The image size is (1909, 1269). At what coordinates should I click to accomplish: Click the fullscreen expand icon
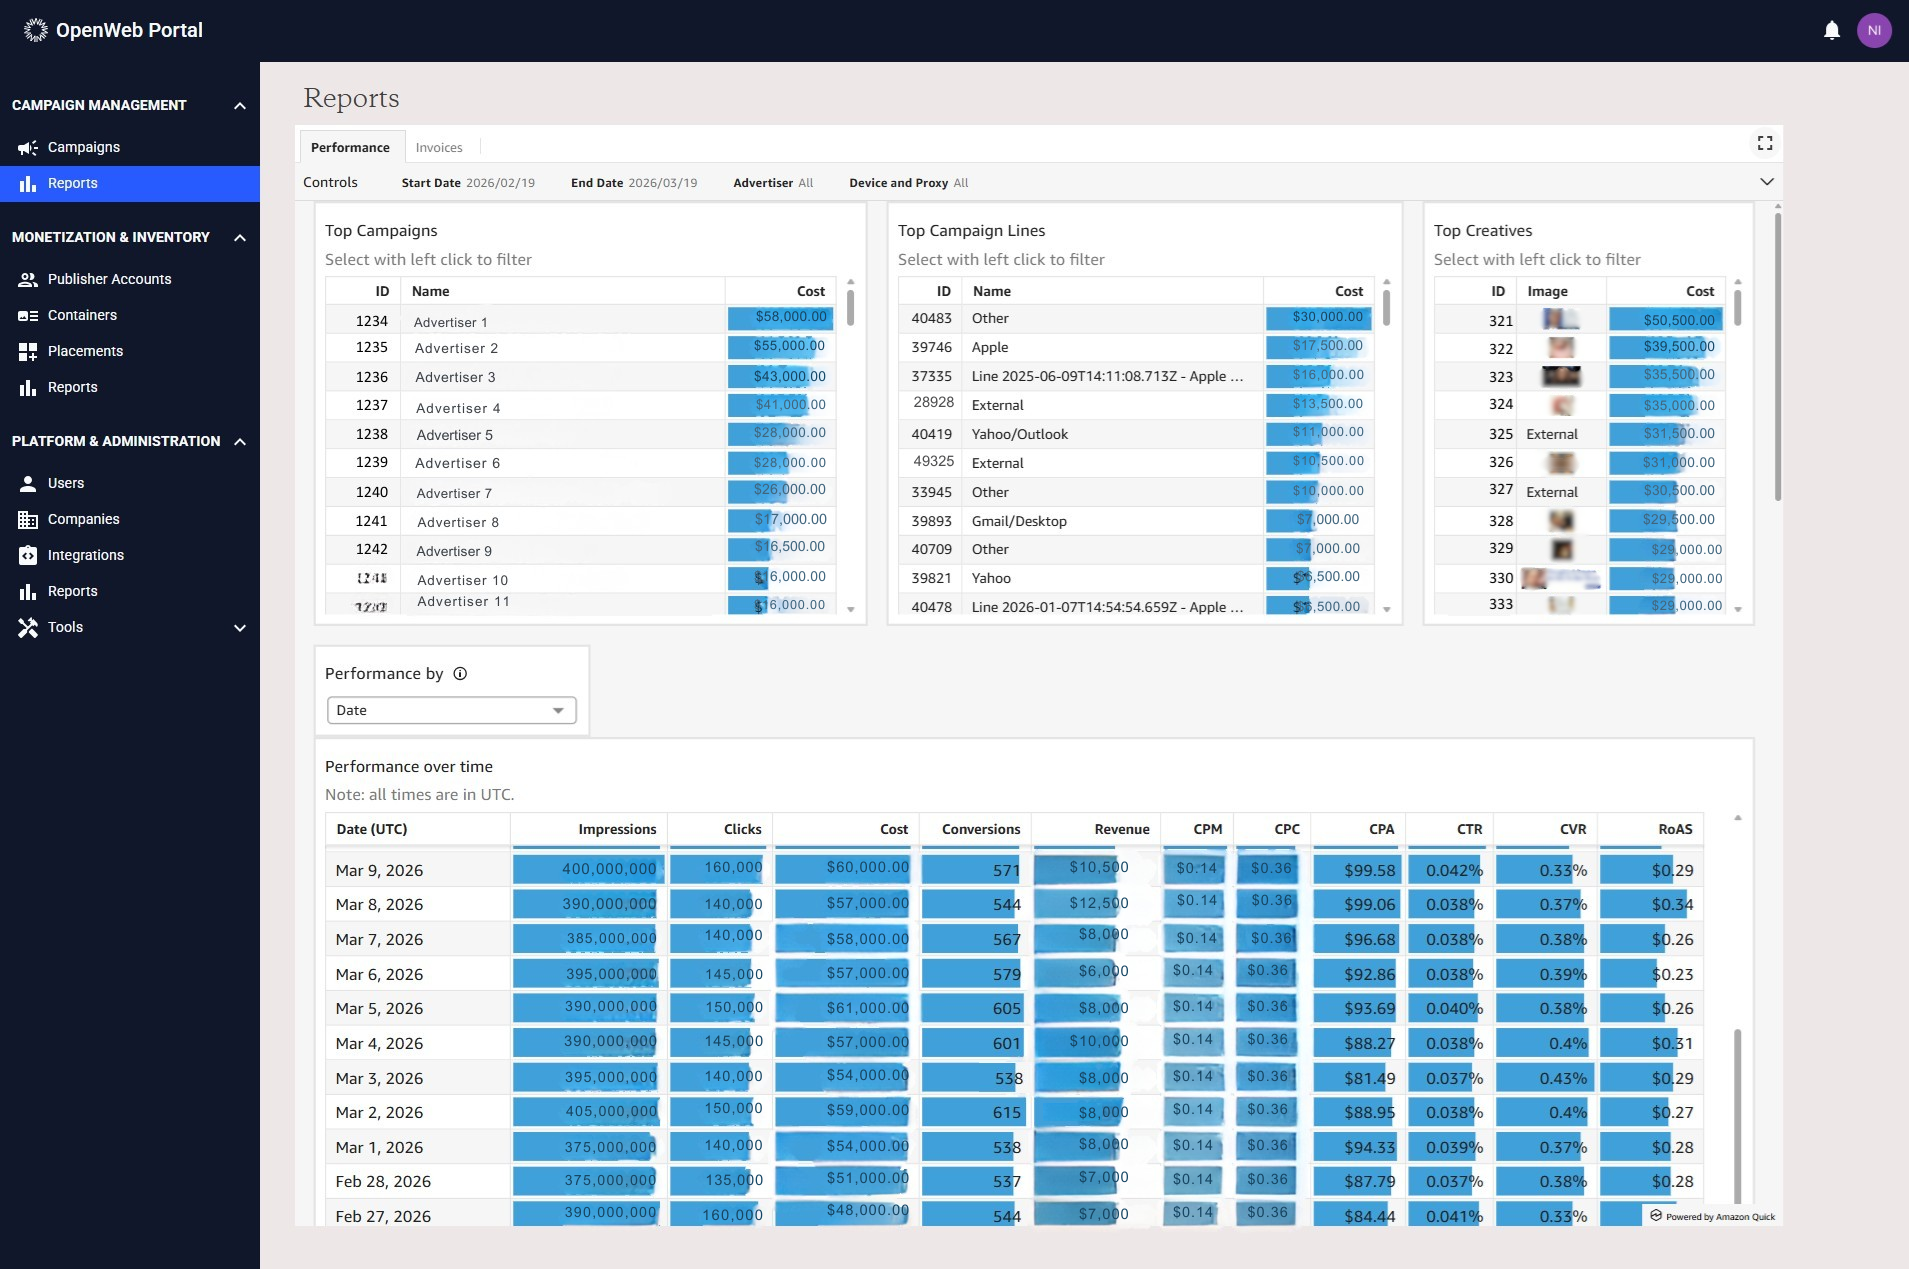tap(1764, 143)
